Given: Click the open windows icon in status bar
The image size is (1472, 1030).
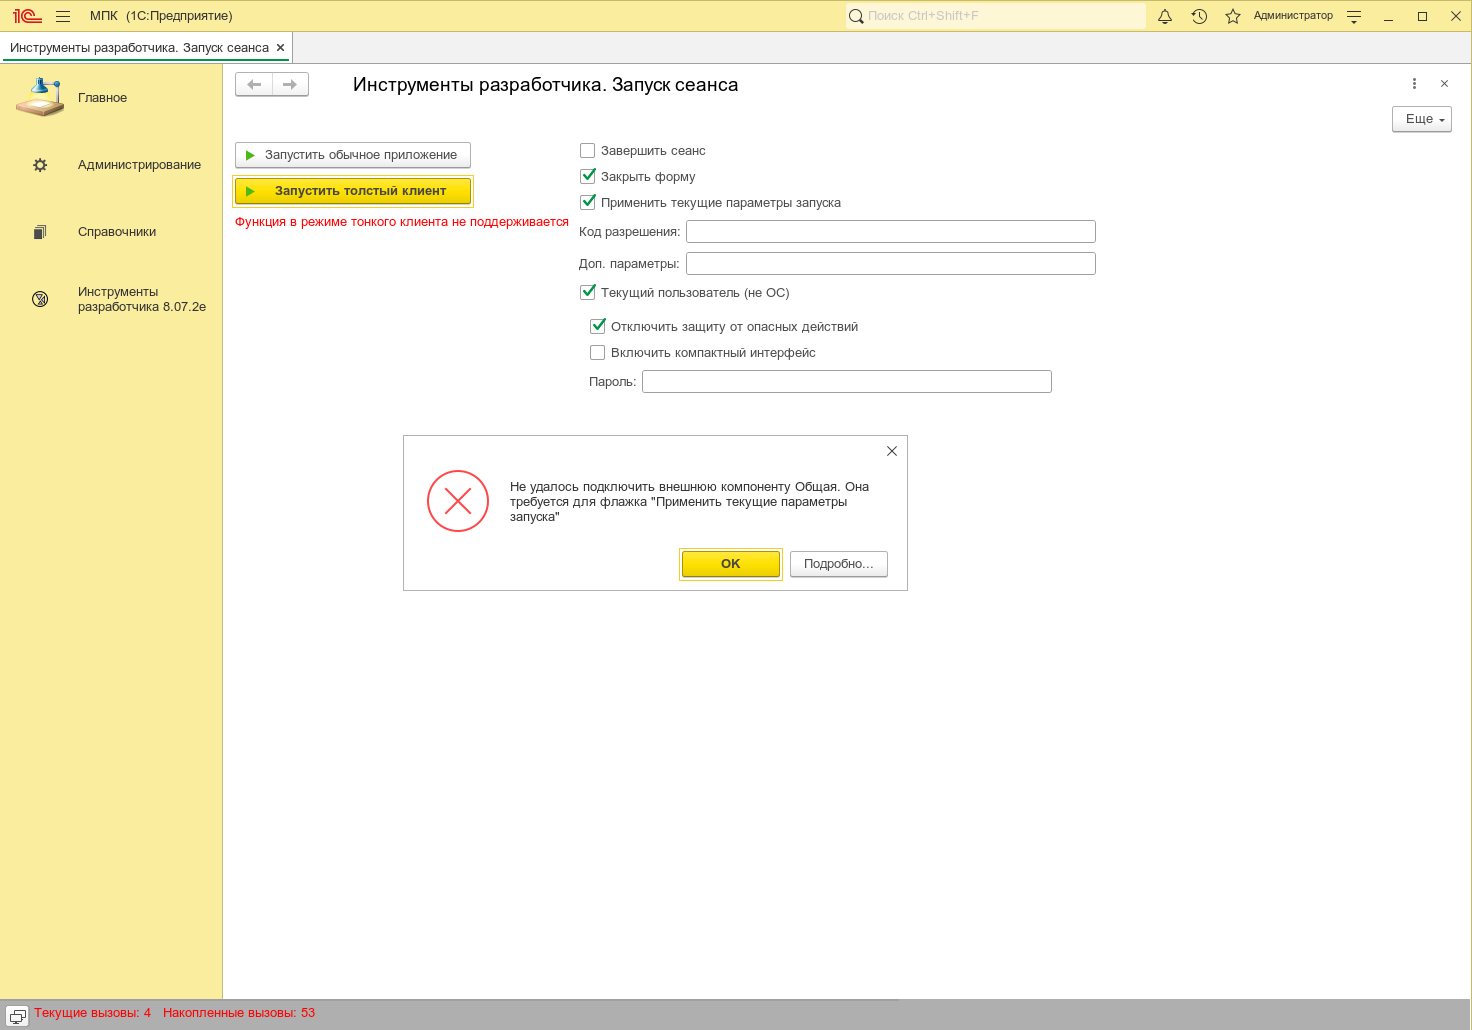Looking at the screenshot, I should [17, 1015].
